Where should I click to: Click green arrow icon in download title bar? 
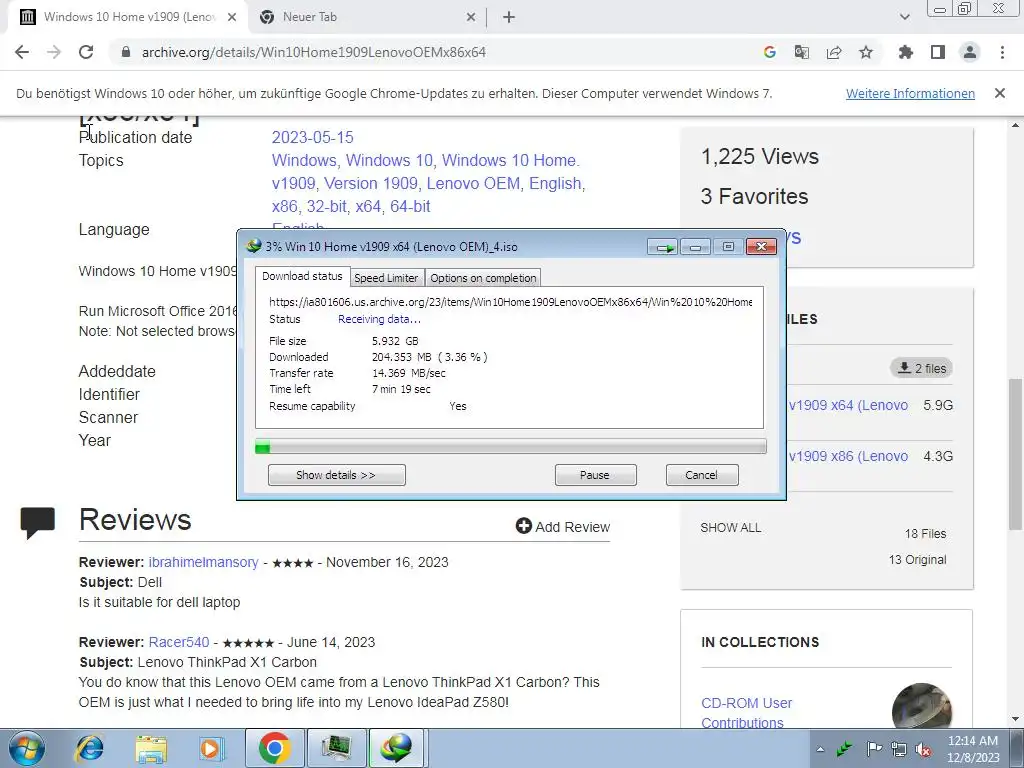pyautogui.click(x=664, y=247)
